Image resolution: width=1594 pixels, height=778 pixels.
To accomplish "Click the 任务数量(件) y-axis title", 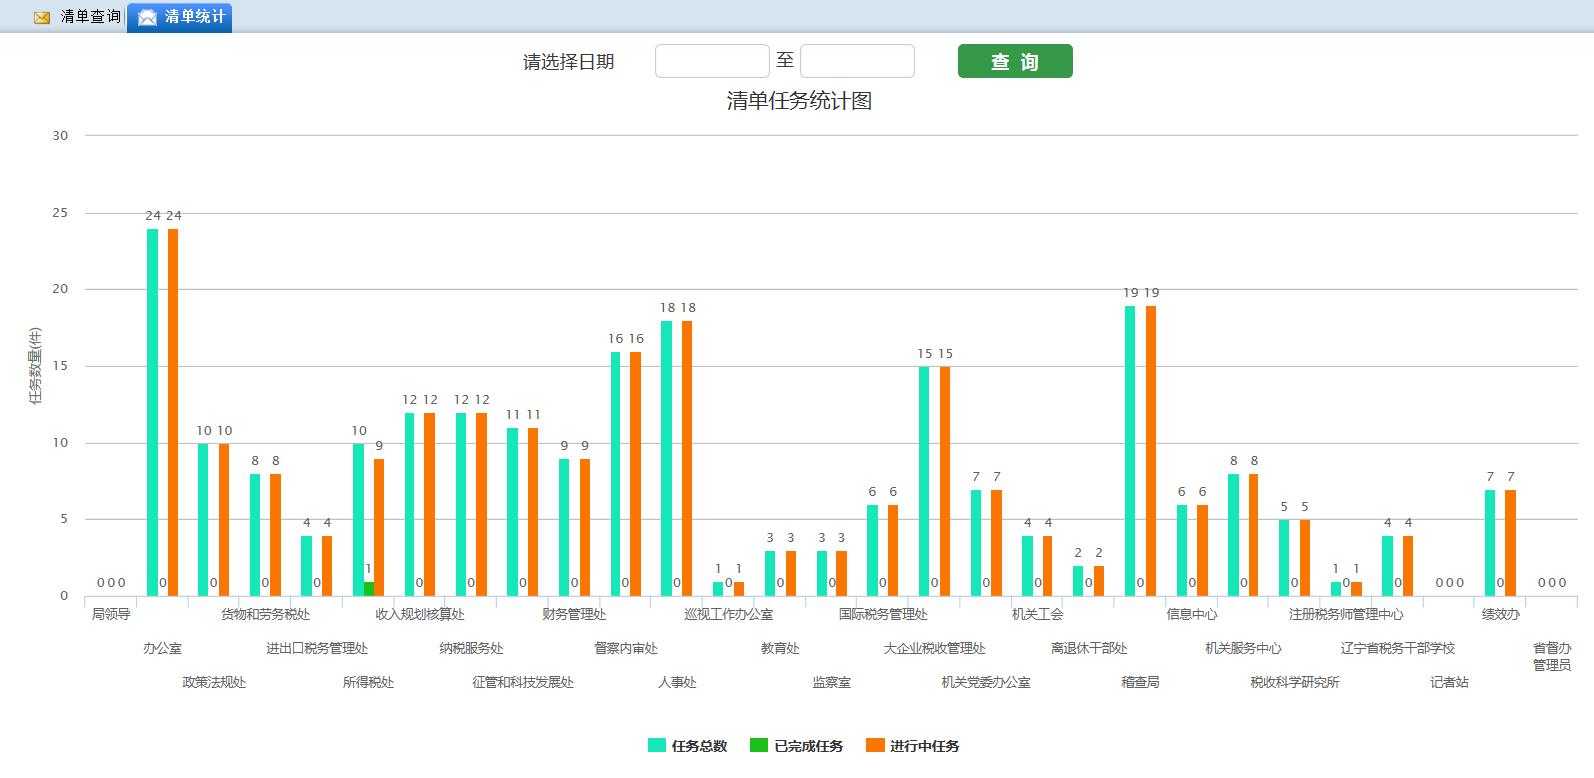I will [x=36, y=365].
